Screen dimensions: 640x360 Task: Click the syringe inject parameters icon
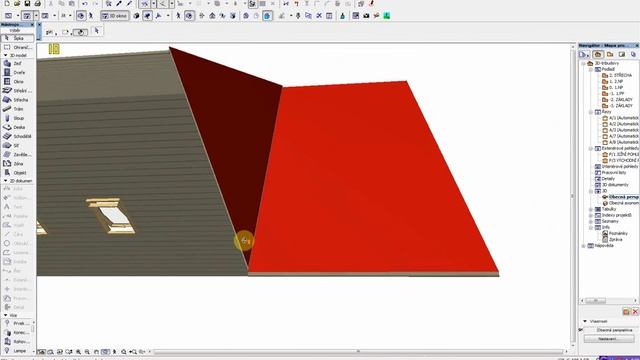pos(129,4)
